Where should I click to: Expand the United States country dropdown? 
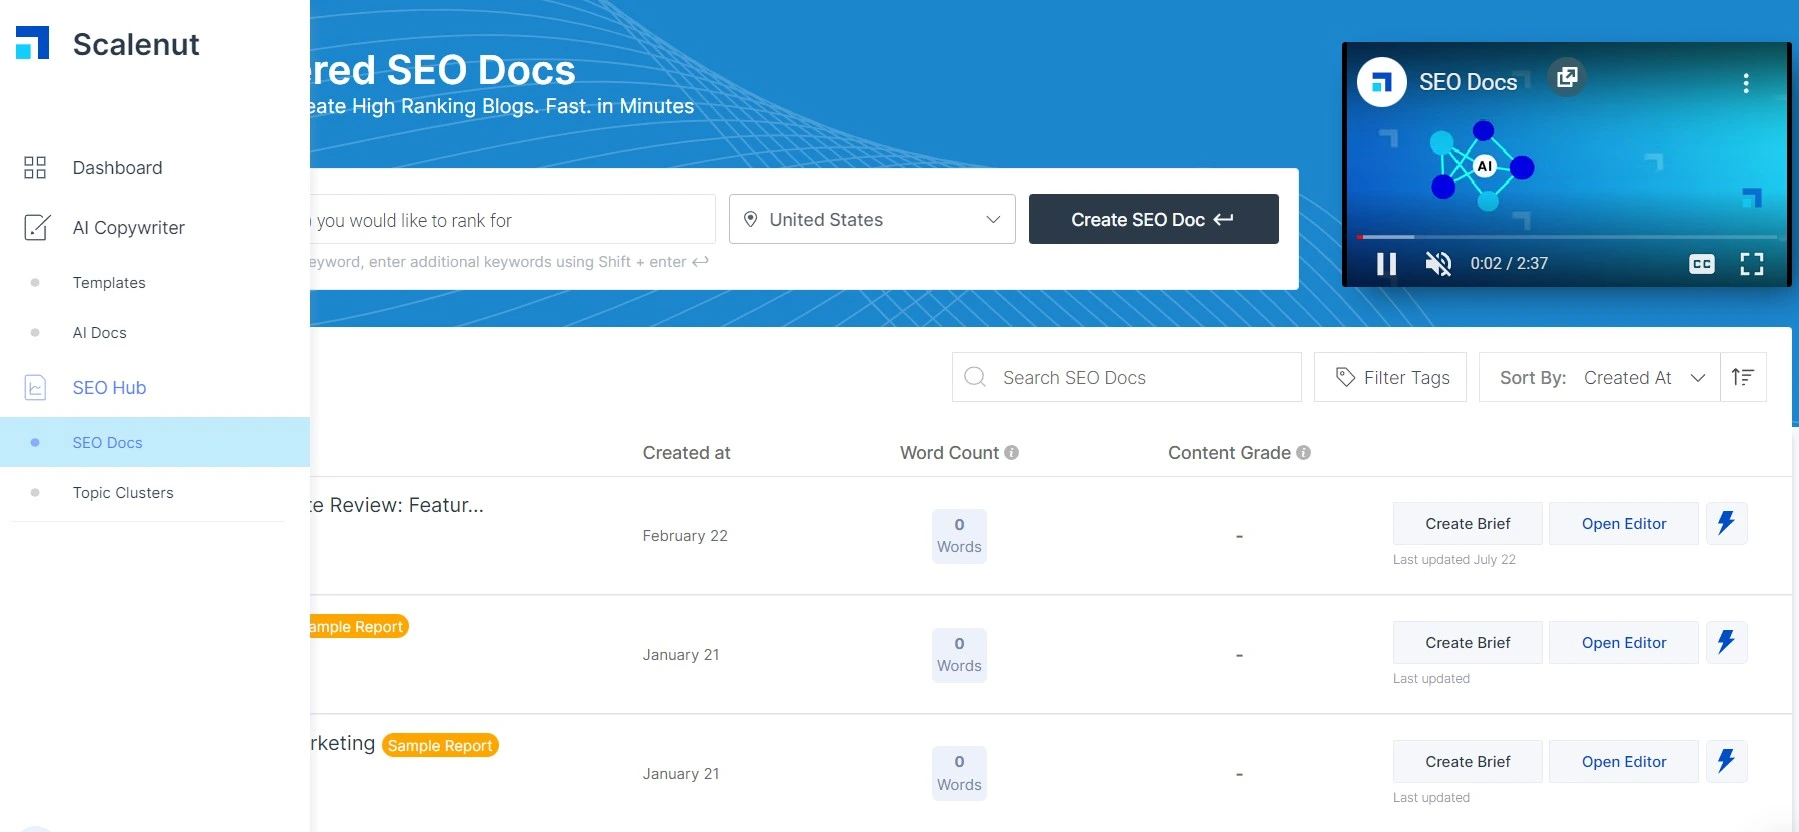pos(871,220)
